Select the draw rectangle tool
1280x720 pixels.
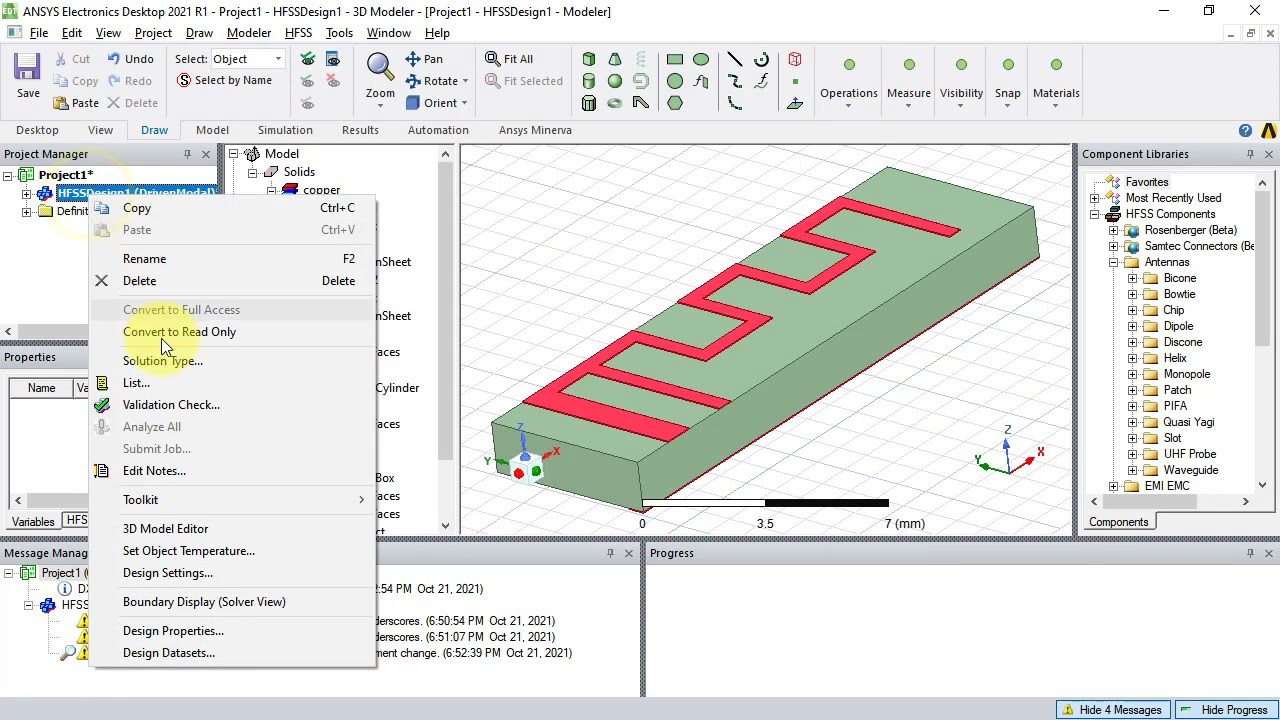click(675, 59)
